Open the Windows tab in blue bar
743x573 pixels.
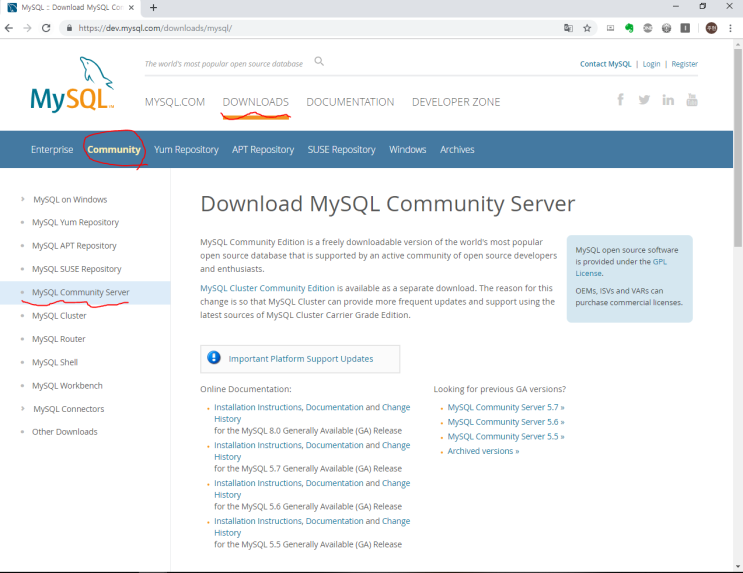coord(408,149)
